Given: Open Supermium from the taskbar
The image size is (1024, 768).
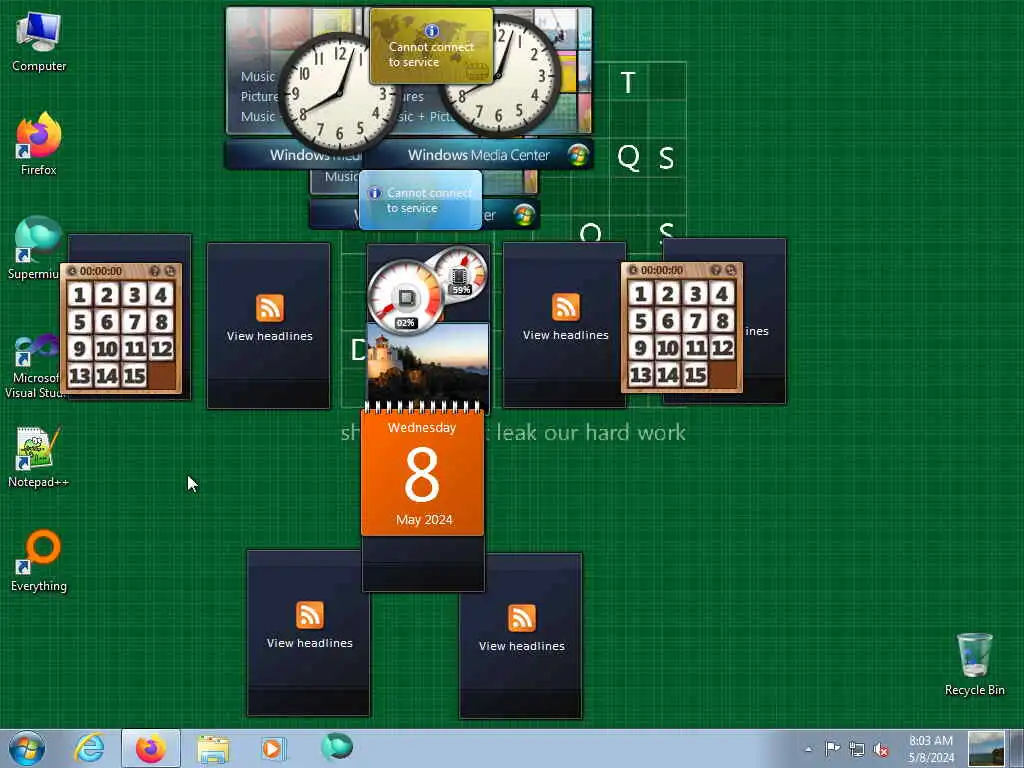Looking at the screenshot, I should tap(337, 747).
